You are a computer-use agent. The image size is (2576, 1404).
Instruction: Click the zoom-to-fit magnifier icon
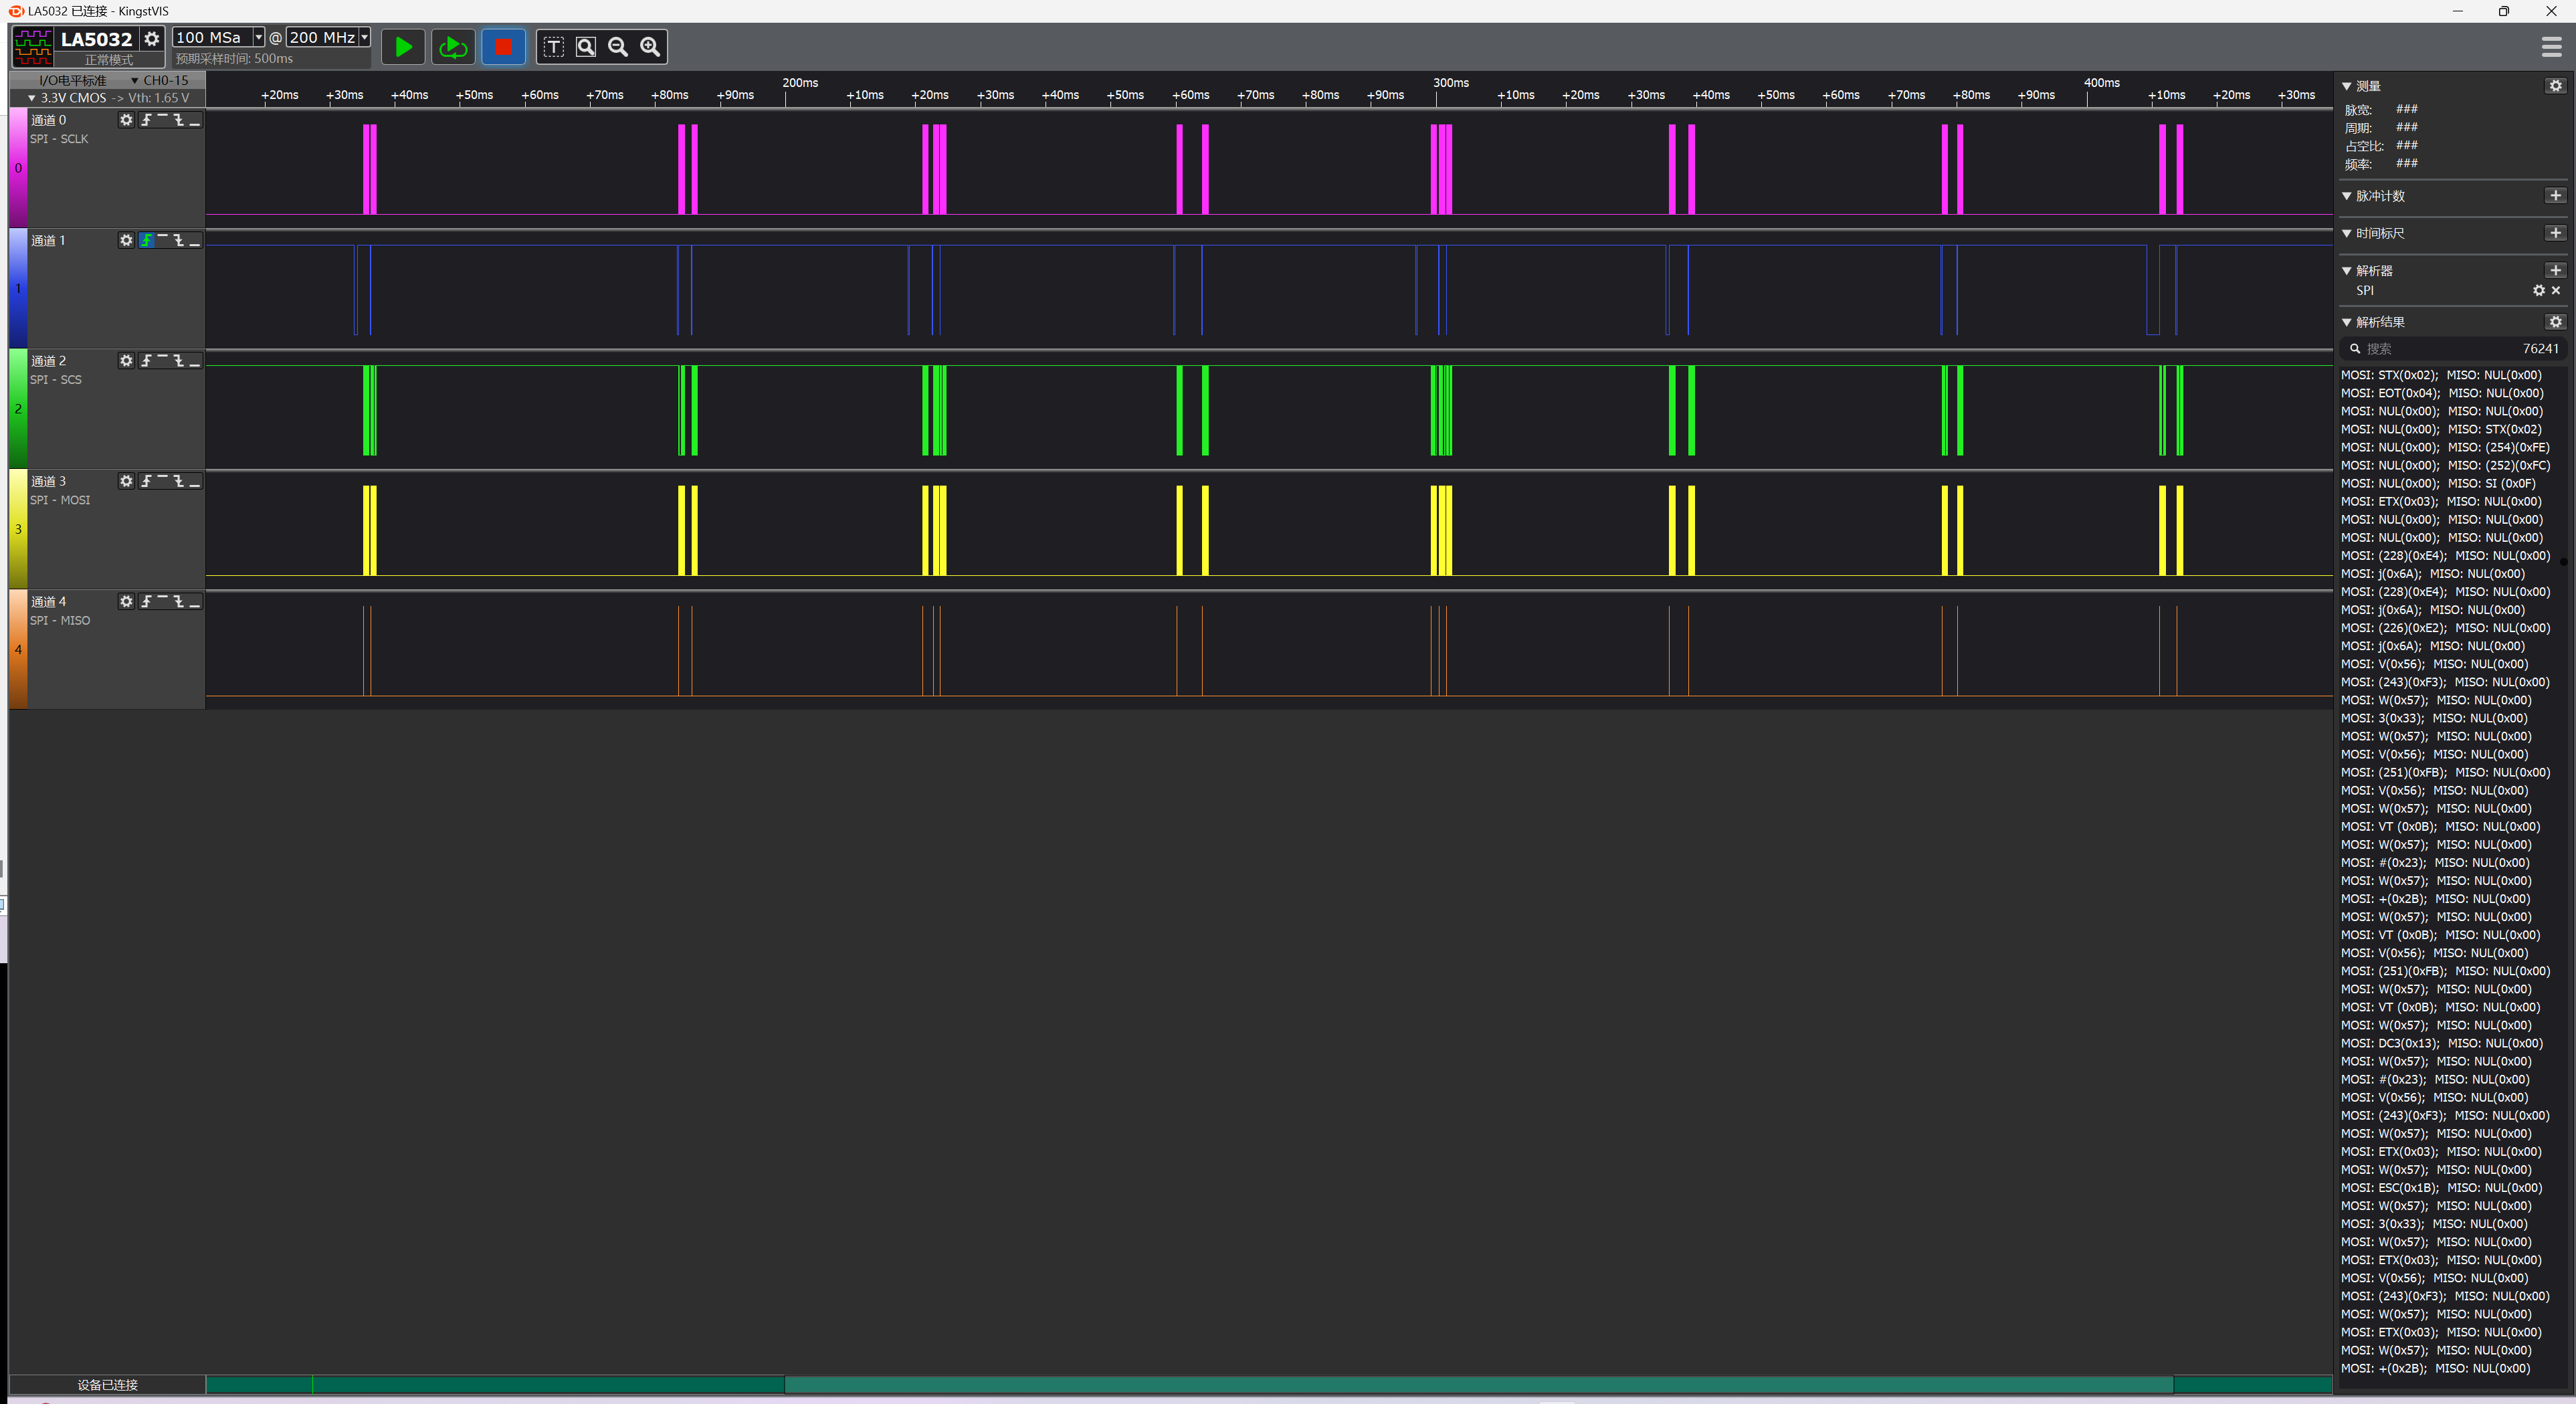586,47
